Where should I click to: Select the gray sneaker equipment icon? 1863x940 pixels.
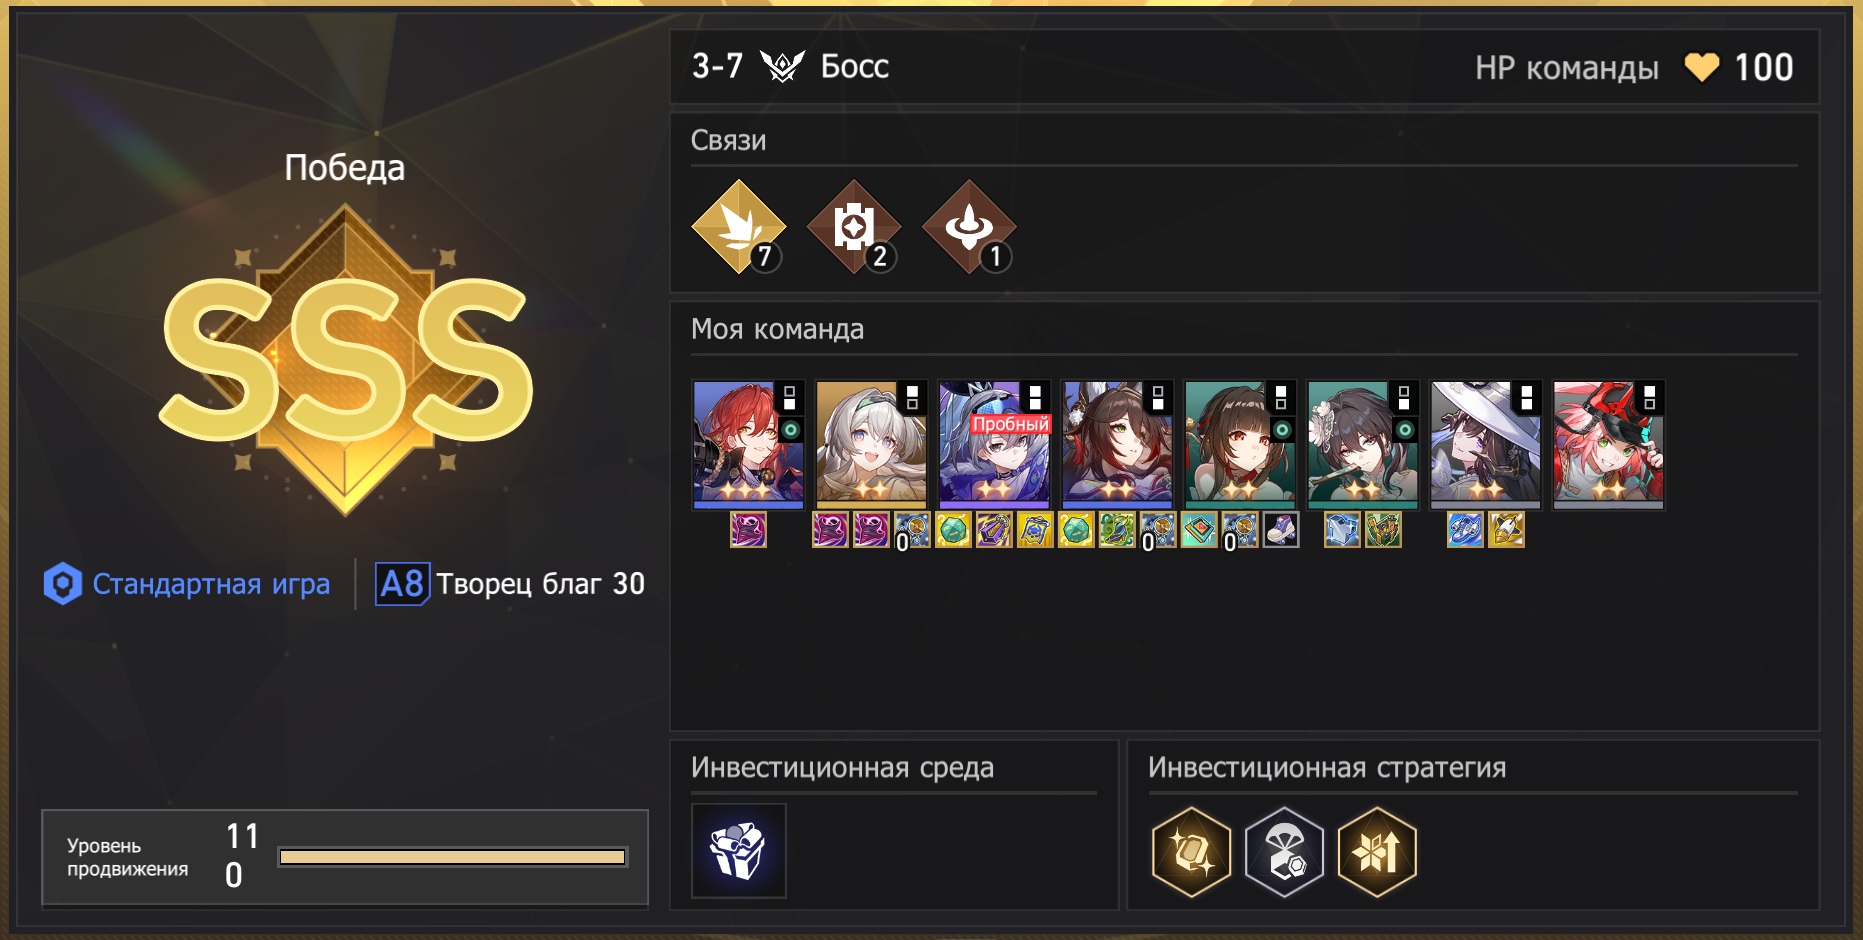[x=1281, y=530]
